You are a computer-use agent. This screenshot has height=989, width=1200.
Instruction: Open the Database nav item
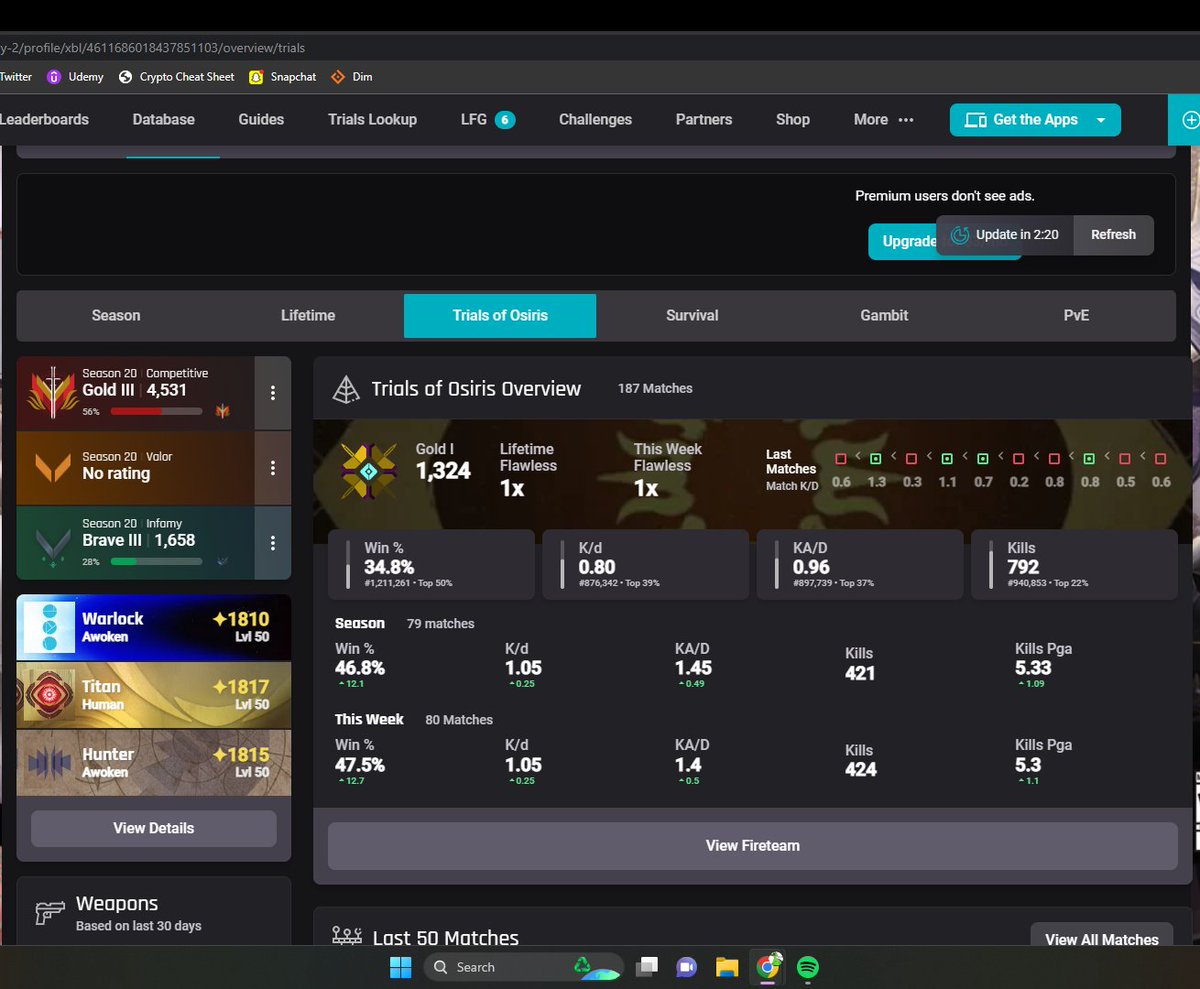164,119
